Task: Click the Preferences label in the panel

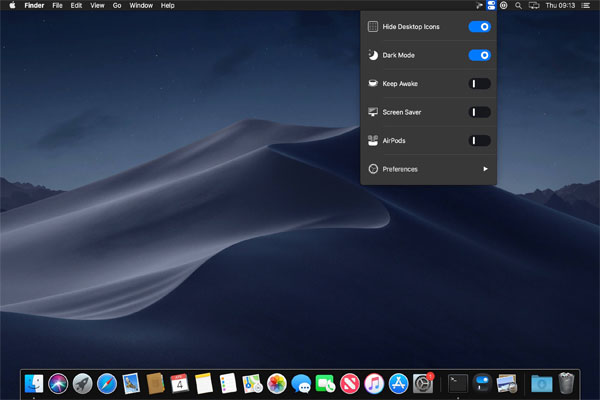Action: click(400, 169)
